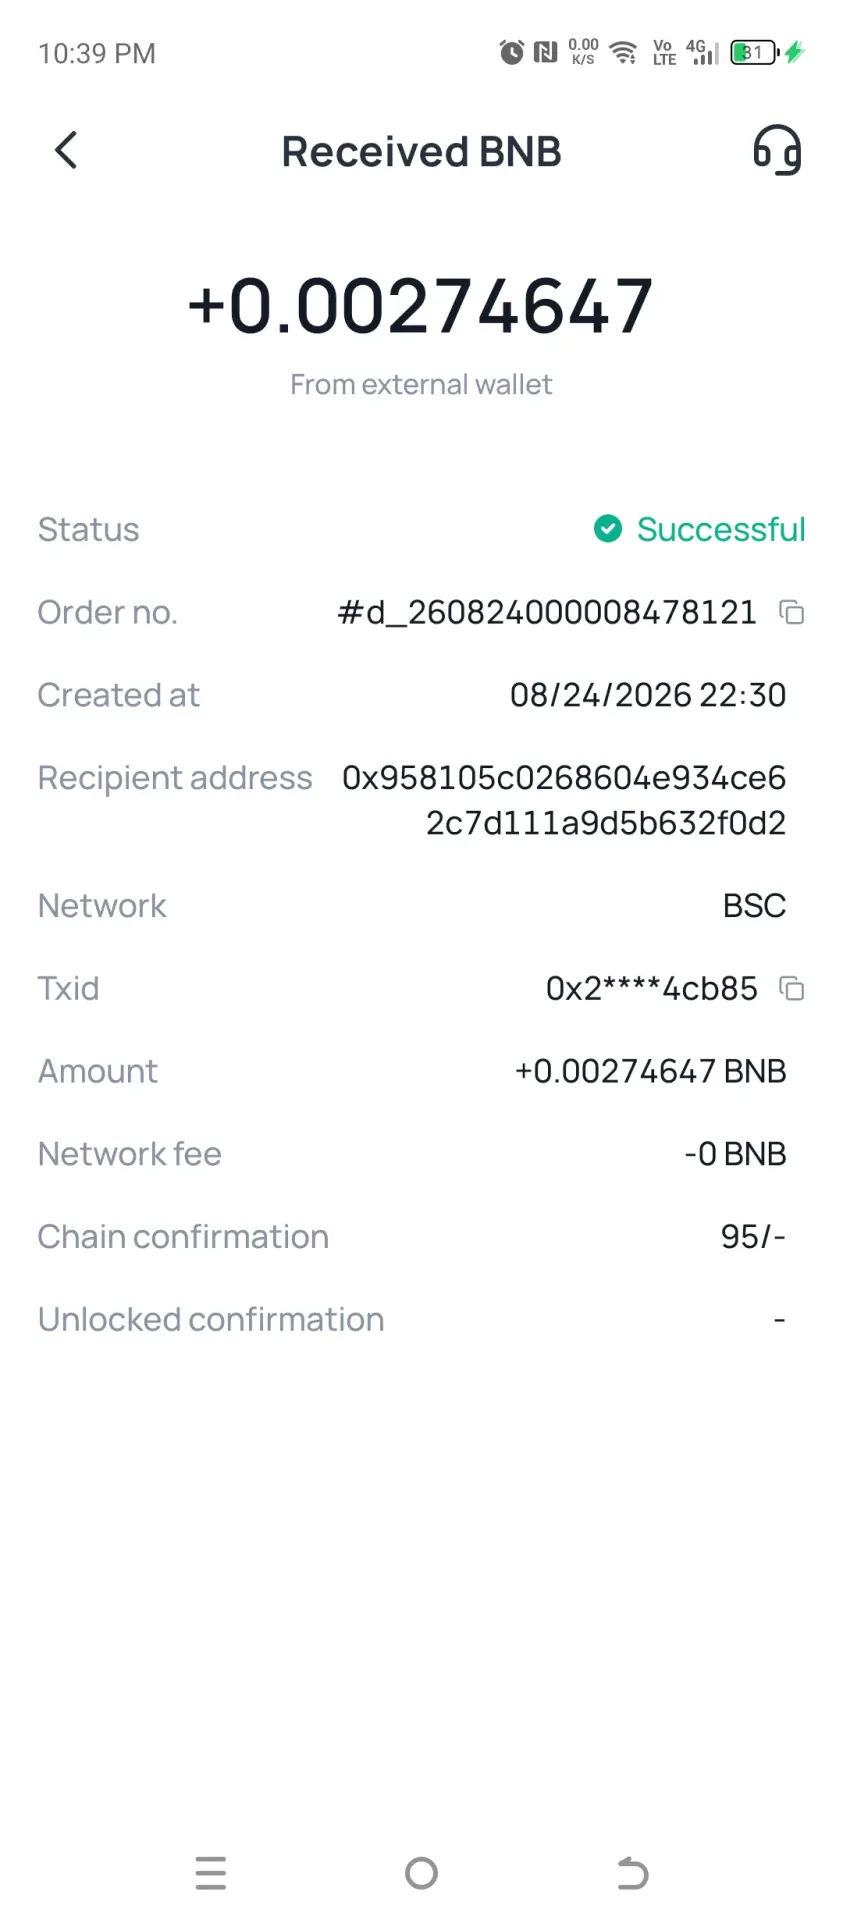This screenshot has height=1920, width=843.
Task: Open customer support headset icon
Action: click(x=777, y=151)
